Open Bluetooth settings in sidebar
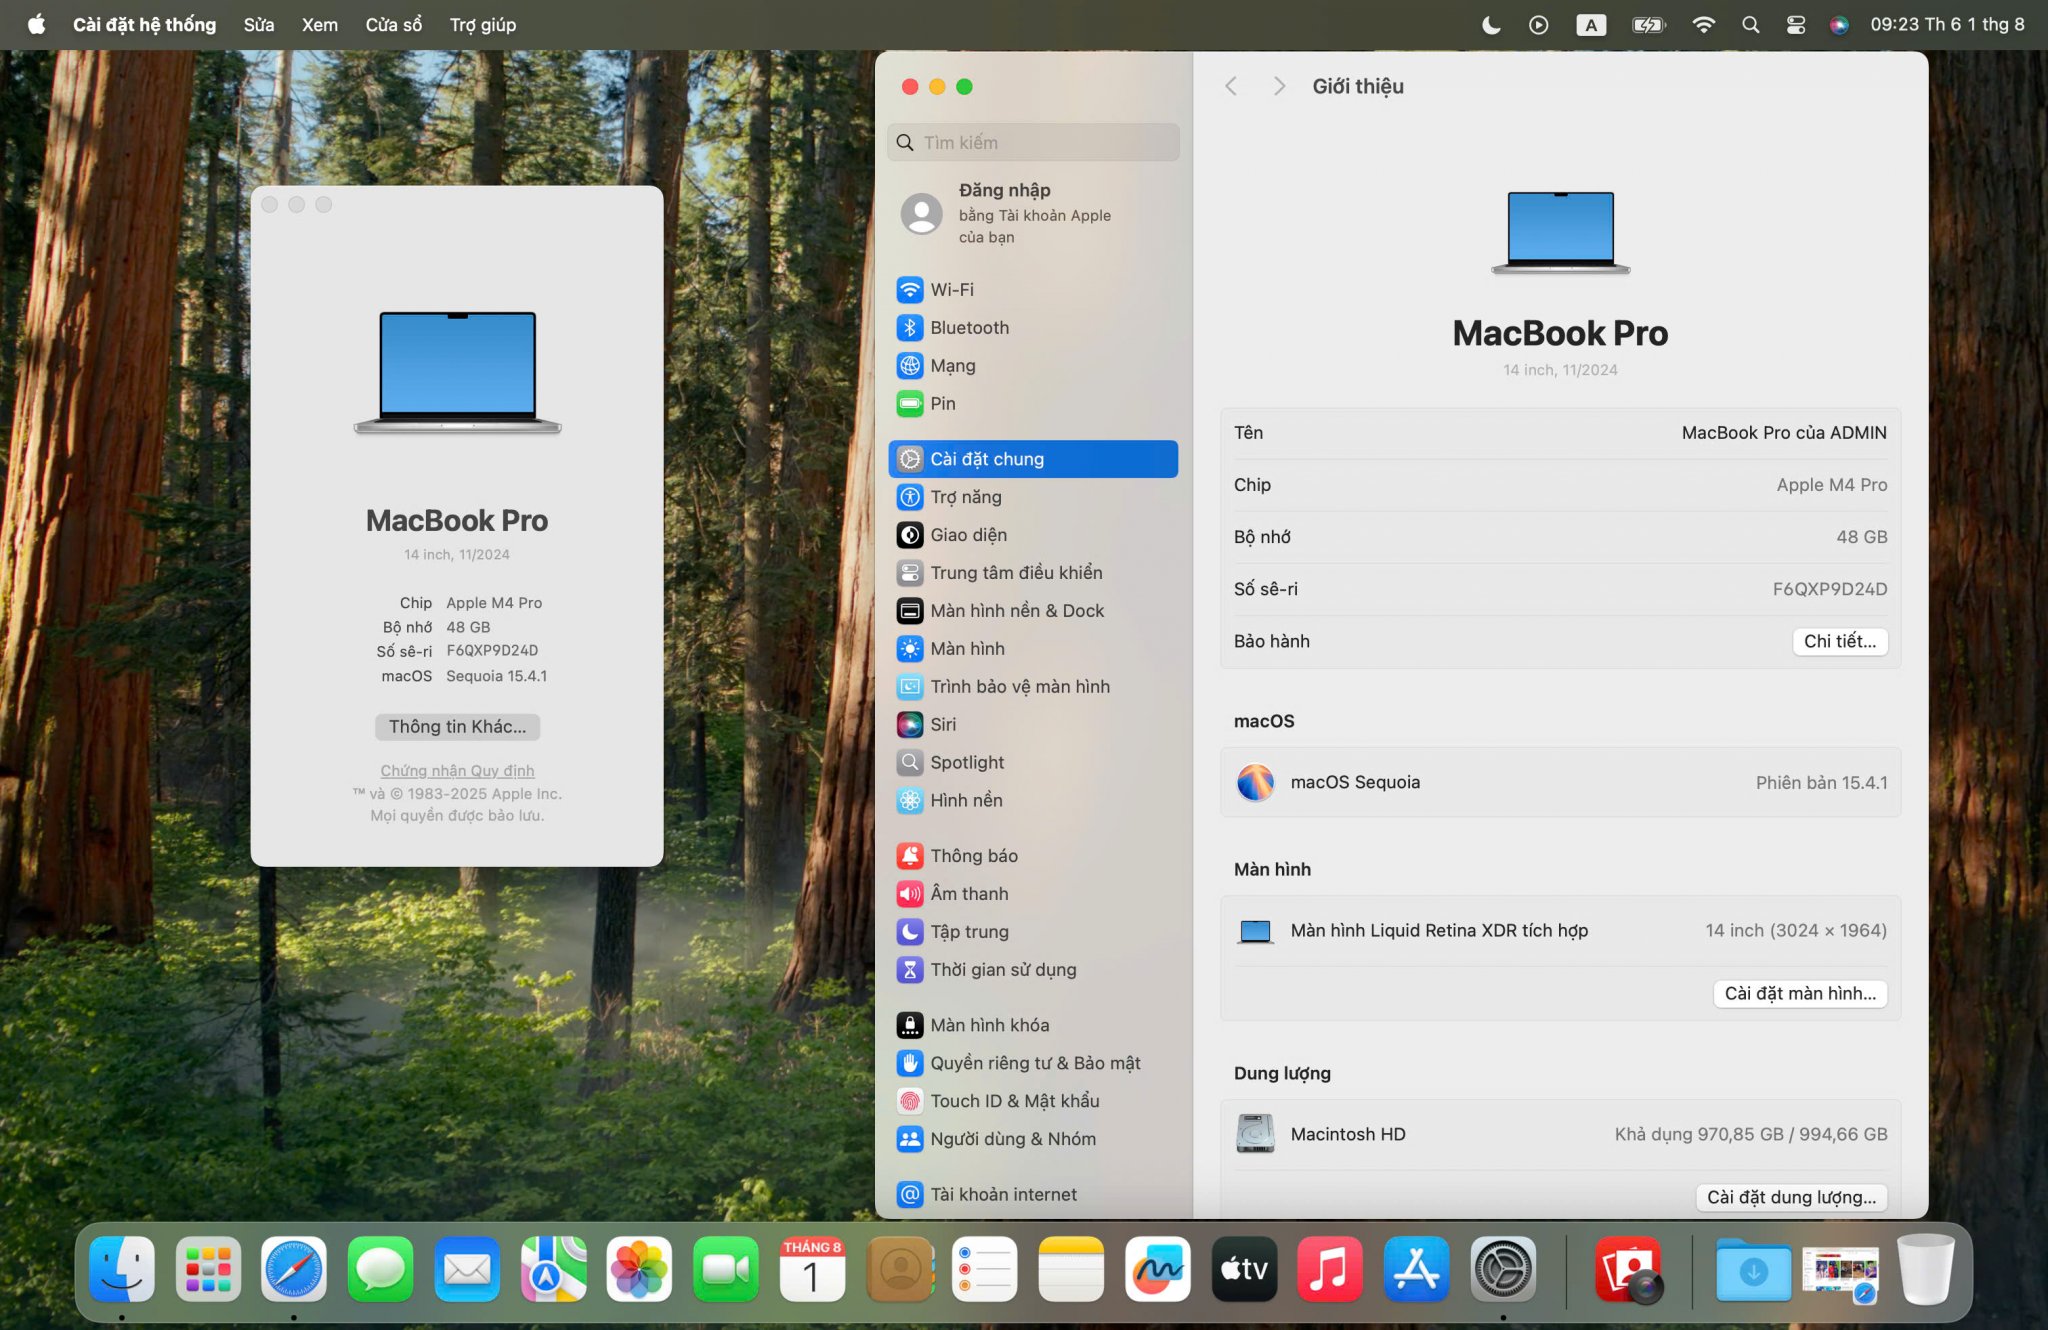Screen dimensions: 2048x1330 [x=1033, y=327]
